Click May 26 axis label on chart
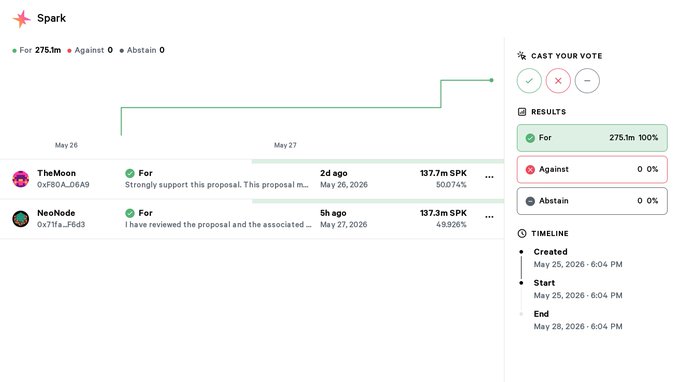 66,145
